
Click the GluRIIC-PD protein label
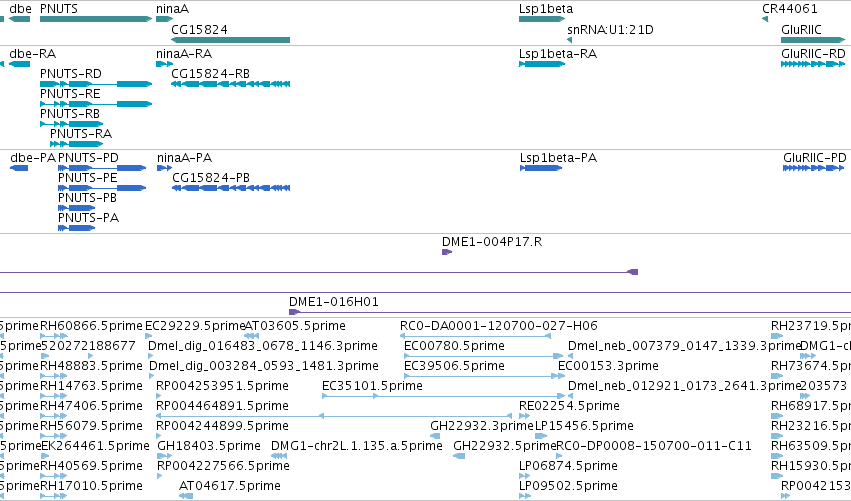(815, 158)
